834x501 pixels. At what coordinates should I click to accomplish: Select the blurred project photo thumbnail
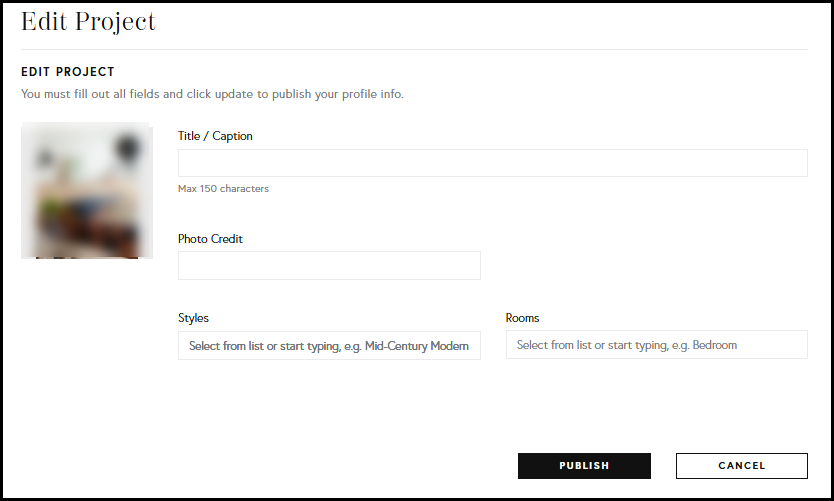pyautogui.click(x=87, y=191)
